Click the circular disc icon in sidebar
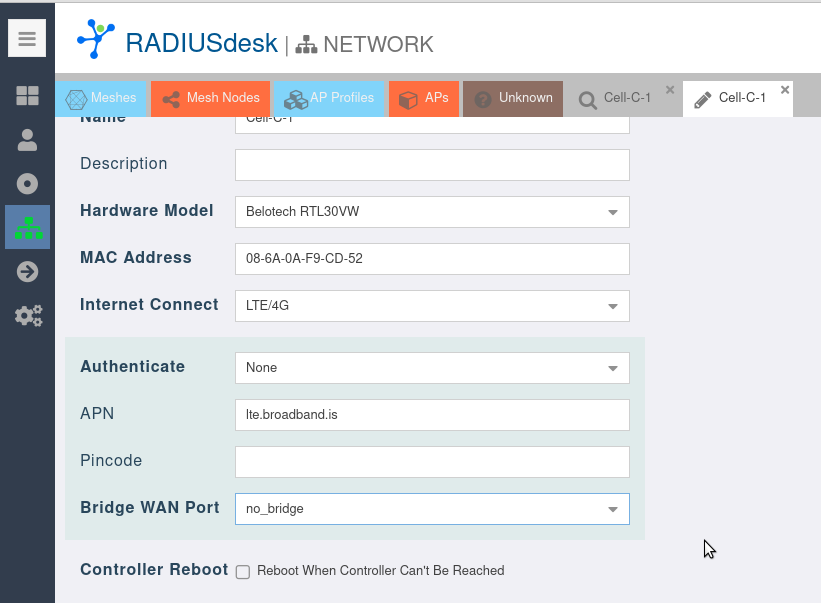Image resolution: width=821 pixels, height=603 pixels. [27, 184]
